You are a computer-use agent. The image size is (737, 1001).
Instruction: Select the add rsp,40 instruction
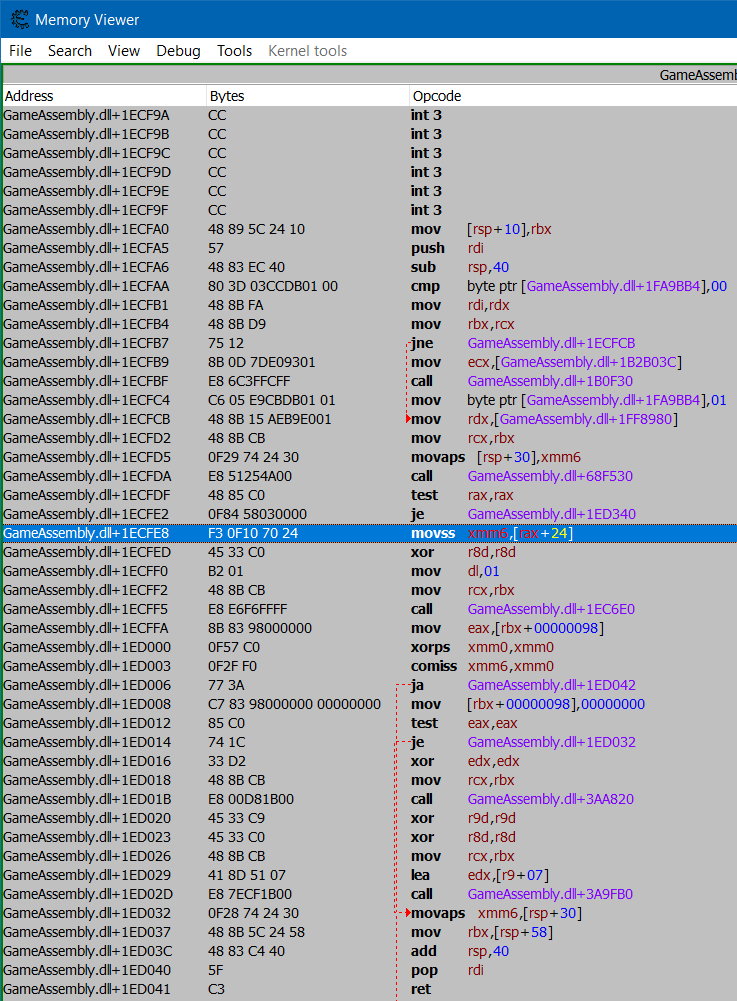pos(460,951)
